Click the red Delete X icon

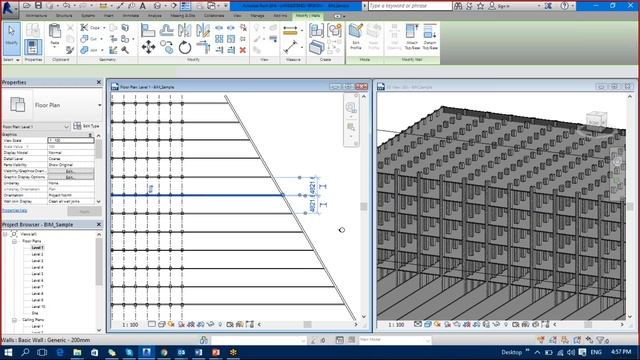[243, 50]
